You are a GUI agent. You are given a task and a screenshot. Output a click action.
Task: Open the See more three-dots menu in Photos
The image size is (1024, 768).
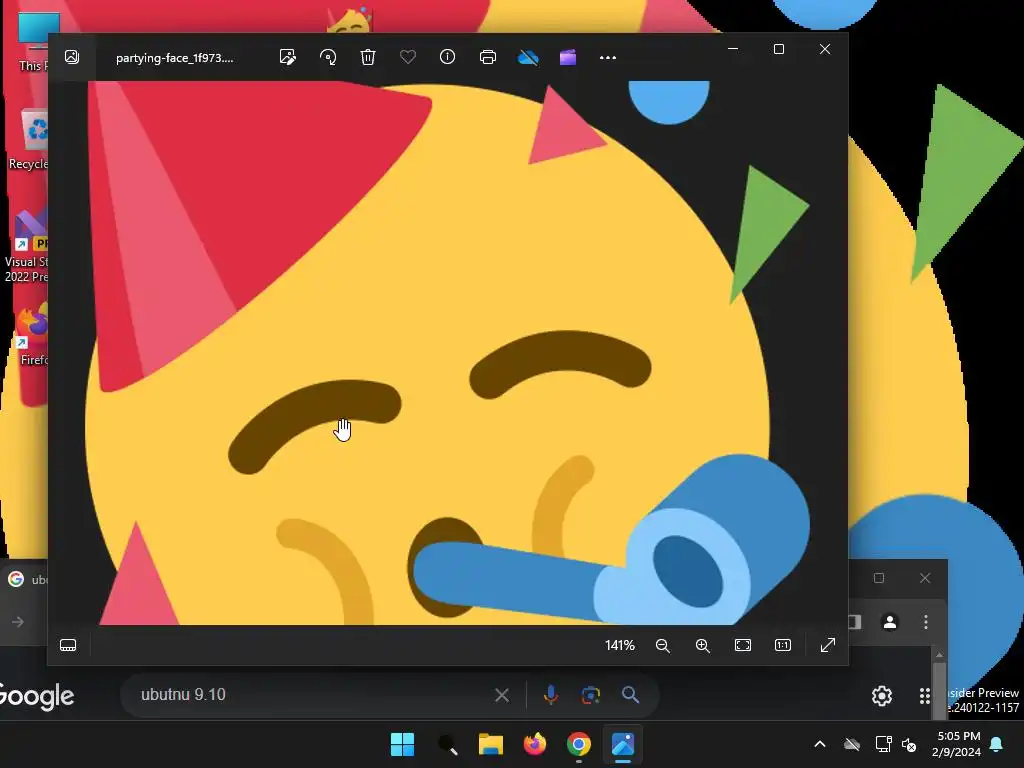608,57
